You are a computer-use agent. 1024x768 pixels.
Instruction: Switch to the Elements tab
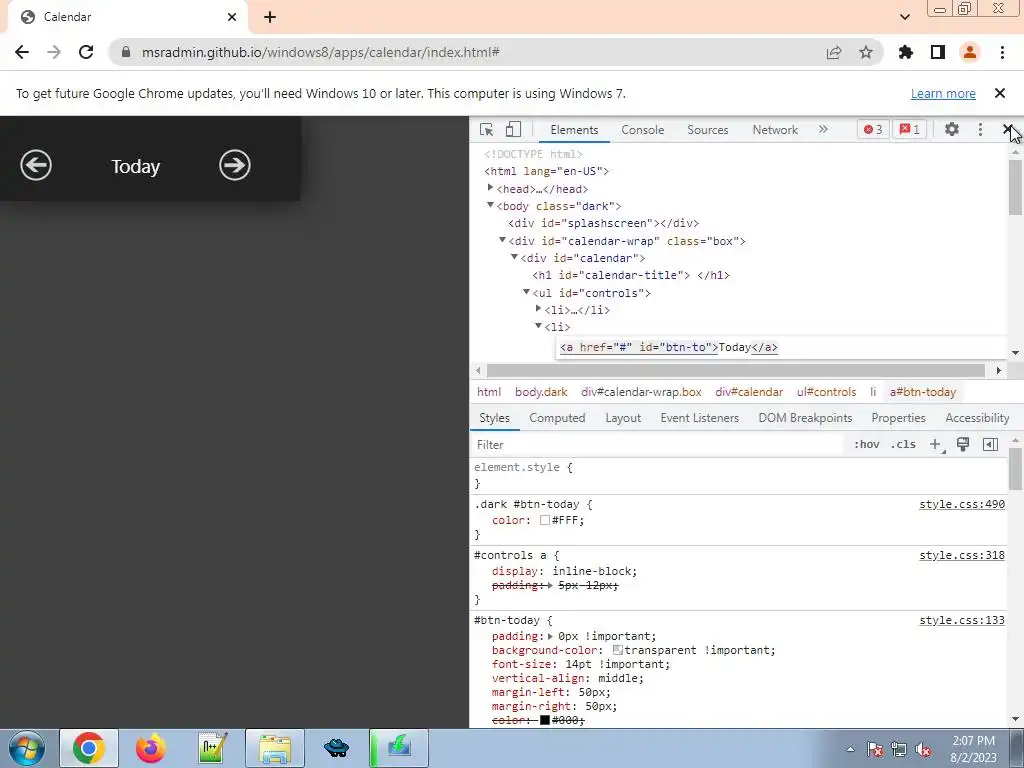(x=574, y=129)
